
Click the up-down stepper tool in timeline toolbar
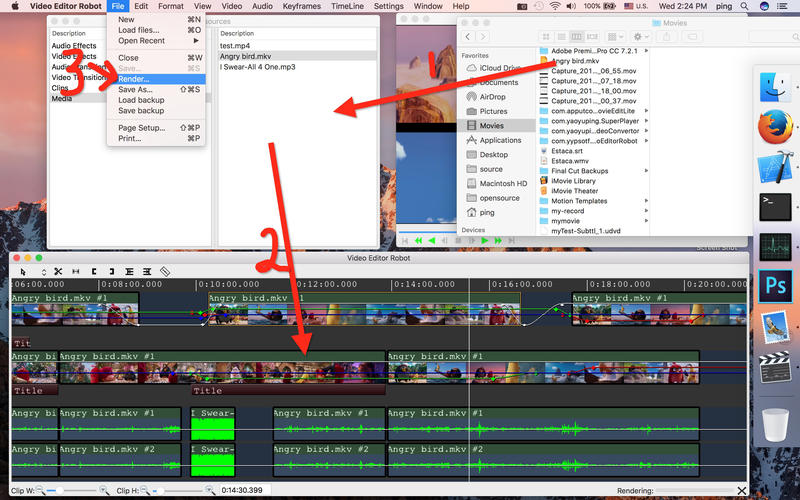tap(43, 272)
